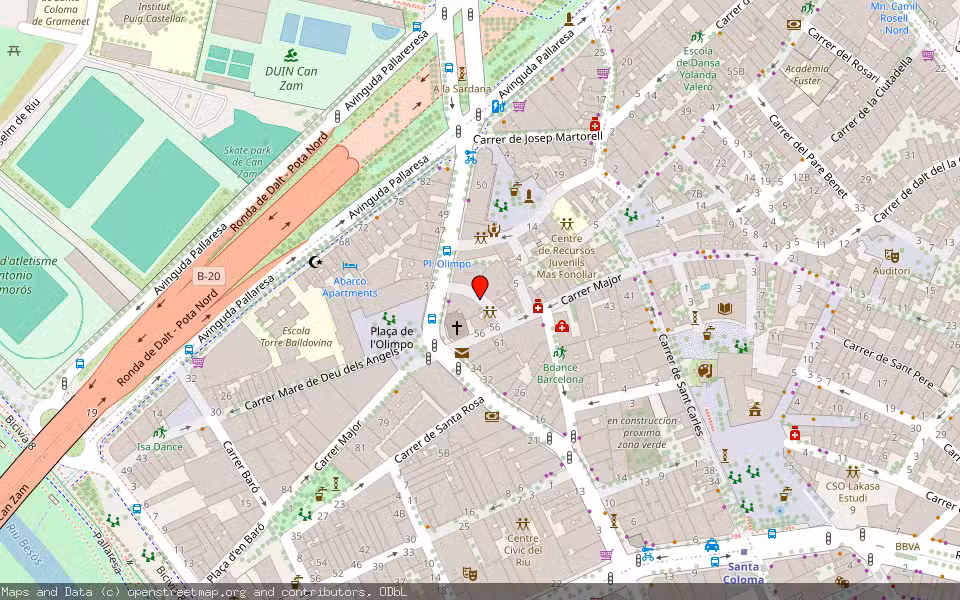The width and height of the screenshot is (960, 600).
Task: Select the Pl. Olimpo bus stop icon
Action: (x=447, y=250)
